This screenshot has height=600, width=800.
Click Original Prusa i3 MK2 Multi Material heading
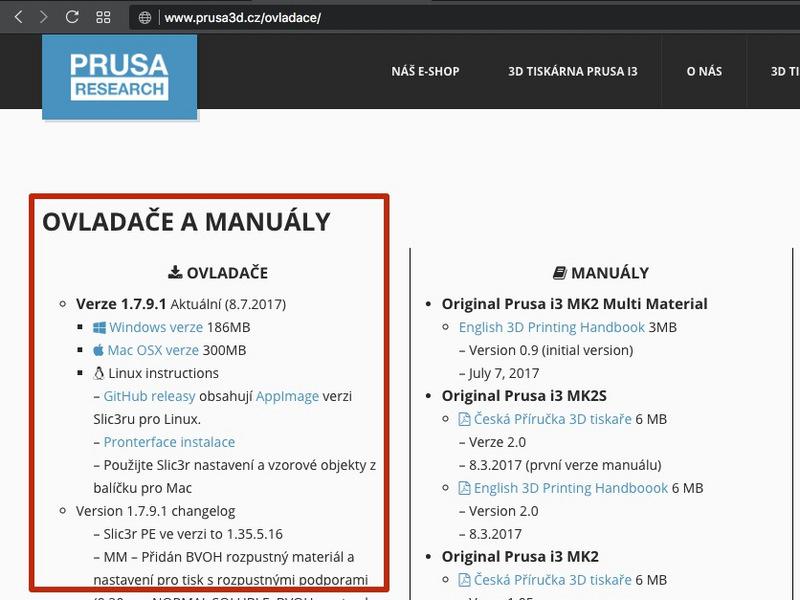coord(574,304)
